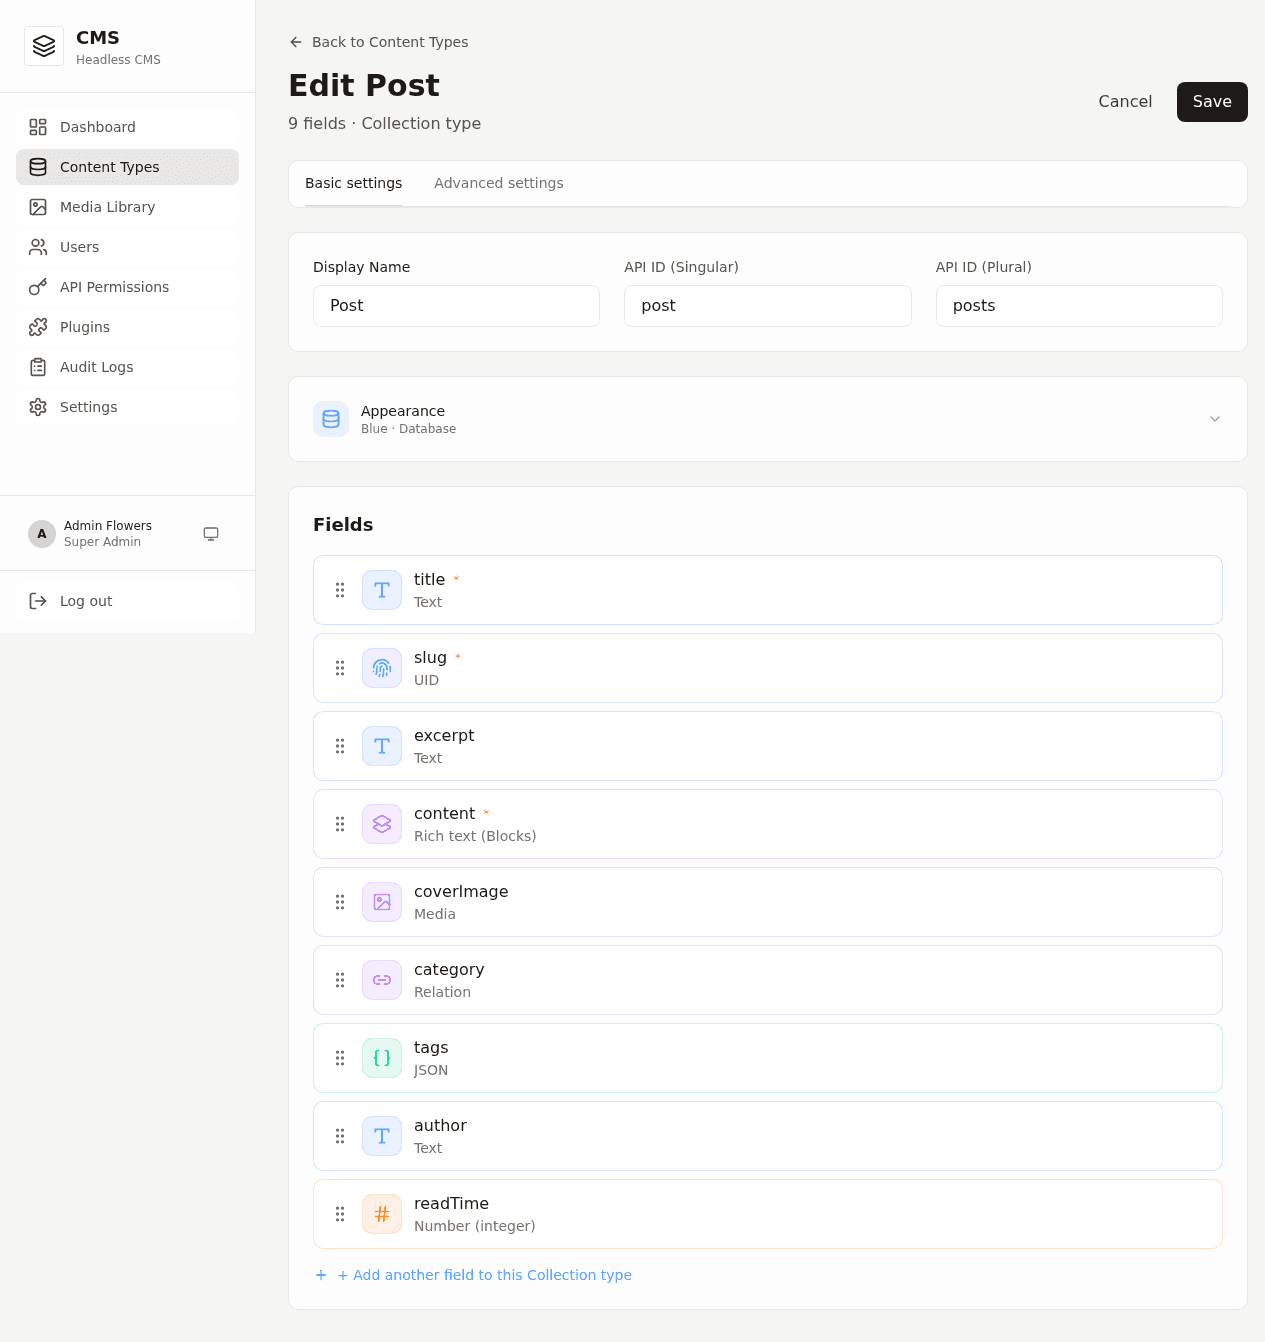Click the CMS layers logo icon

(x=44, y=46)
